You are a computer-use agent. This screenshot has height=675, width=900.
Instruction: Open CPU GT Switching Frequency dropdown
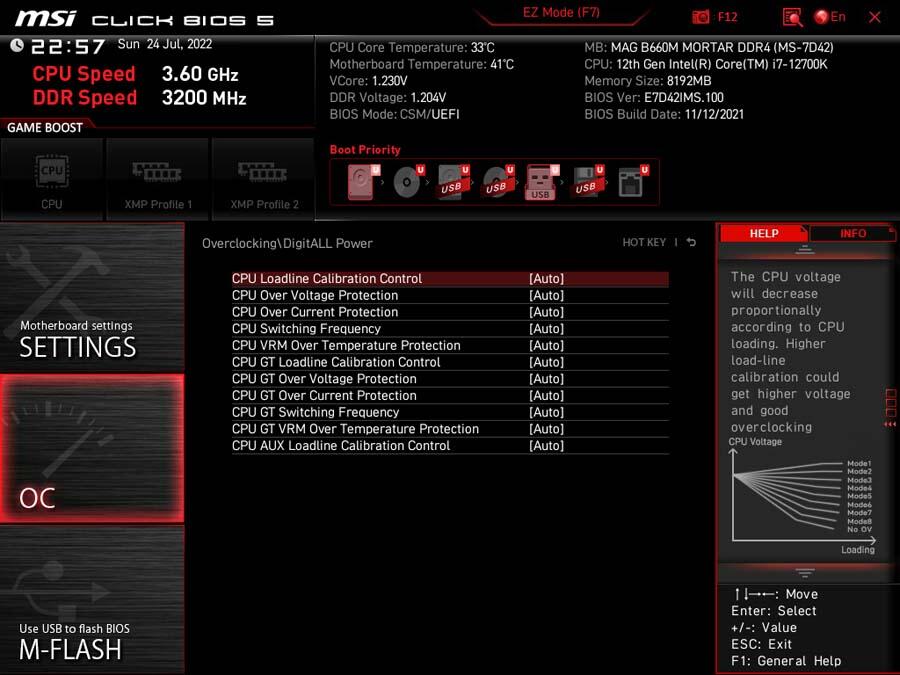450,412
